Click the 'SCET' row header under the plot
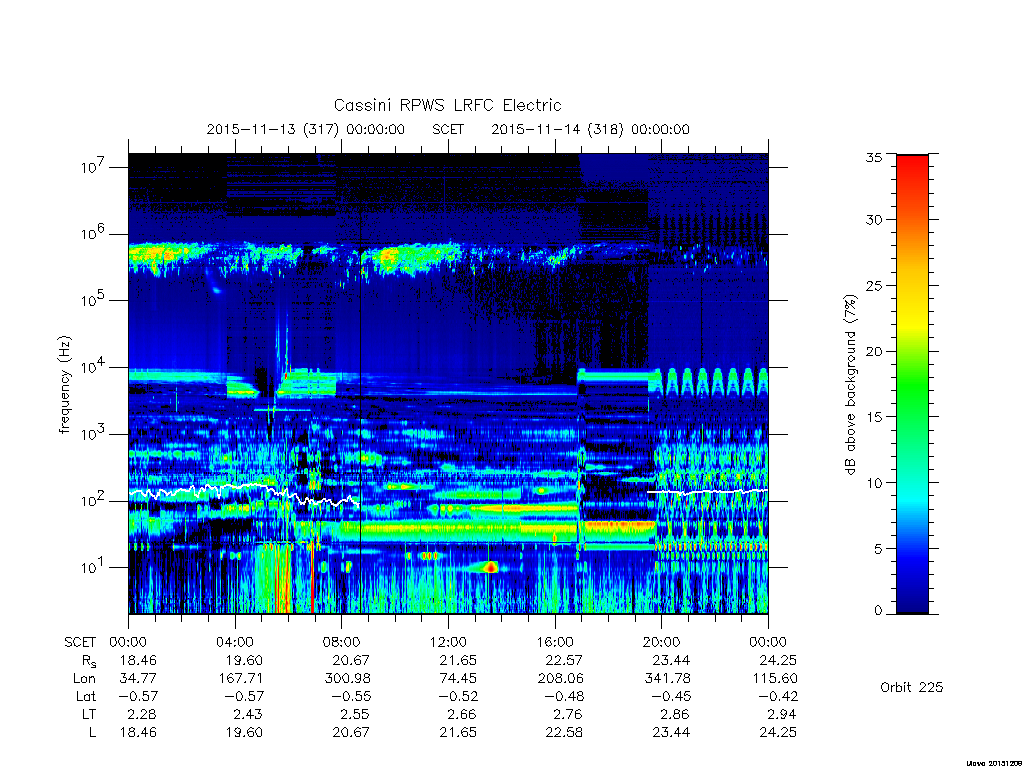Screen dimensions: 1024x768 [x=80, y=642]
